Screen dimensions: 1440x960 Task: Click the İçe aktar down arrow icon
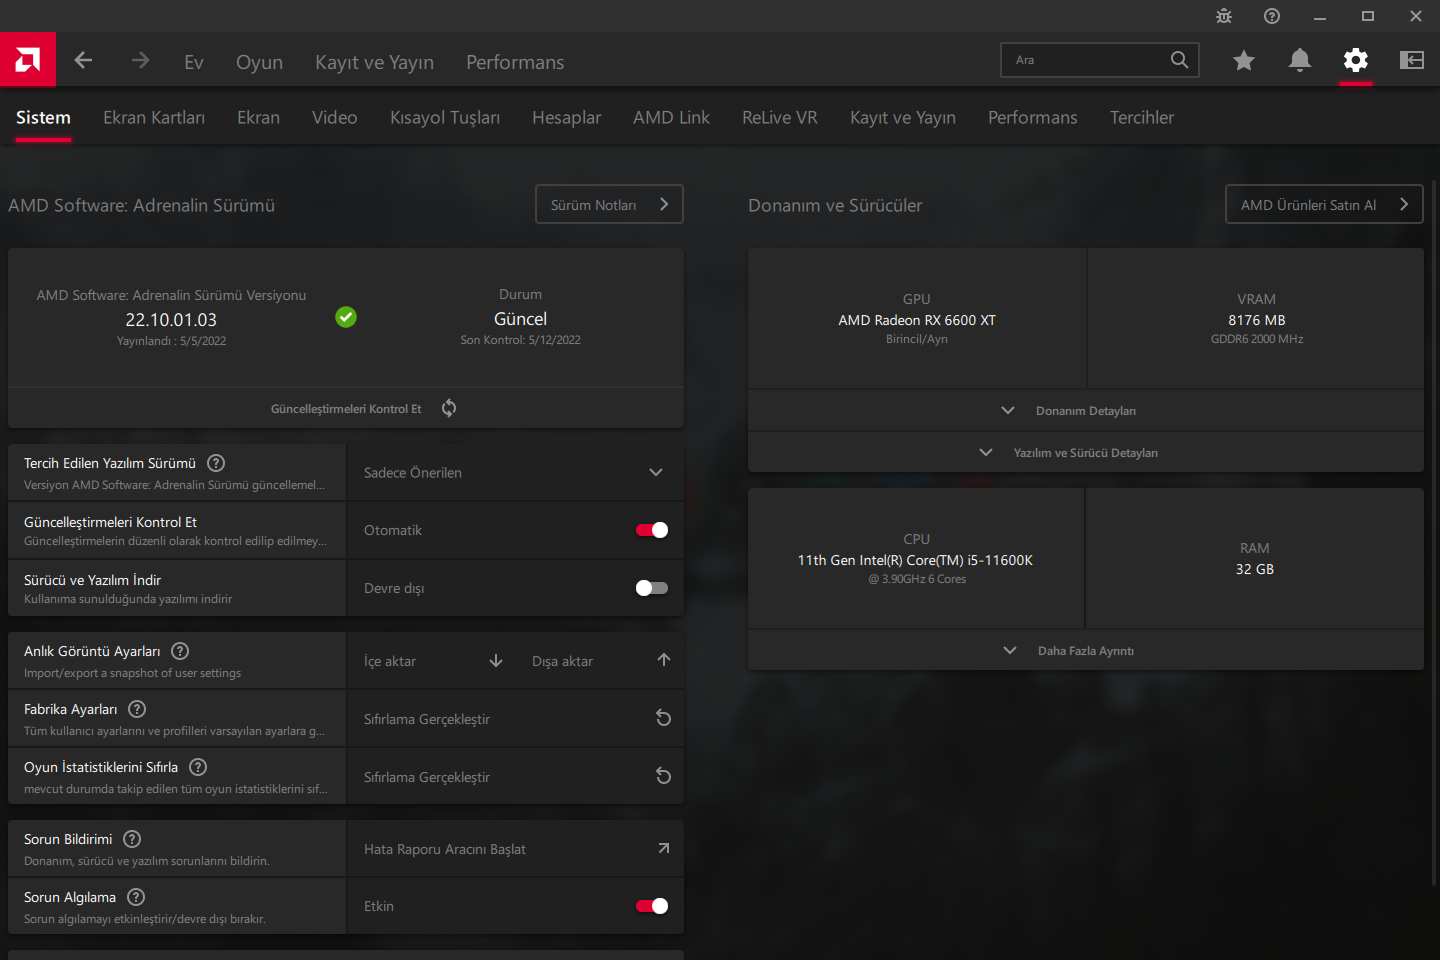point(496,661)
